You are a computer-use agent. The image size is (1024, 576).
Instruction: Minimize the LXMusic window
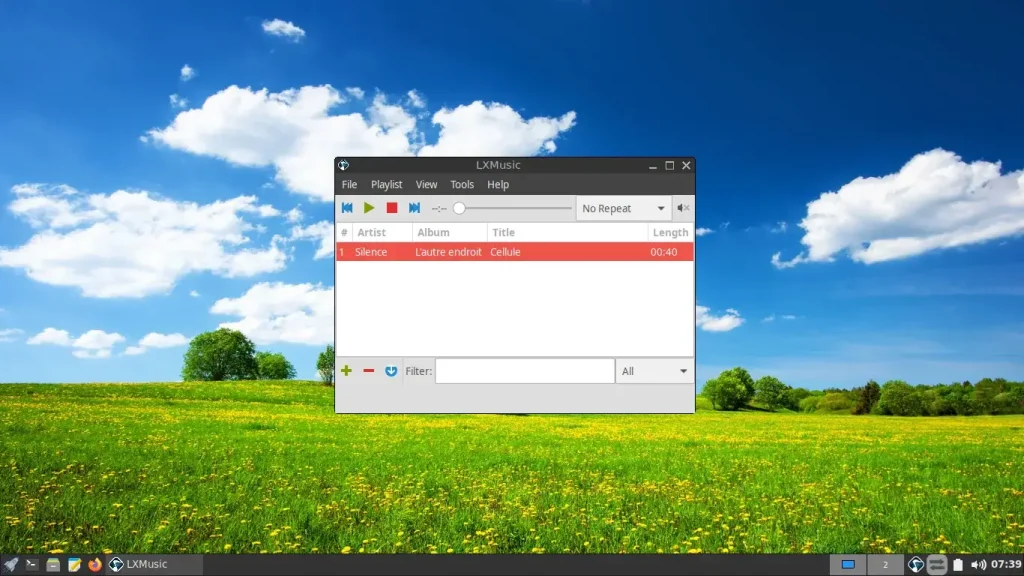pyautogui.click(x=652, y=166)
